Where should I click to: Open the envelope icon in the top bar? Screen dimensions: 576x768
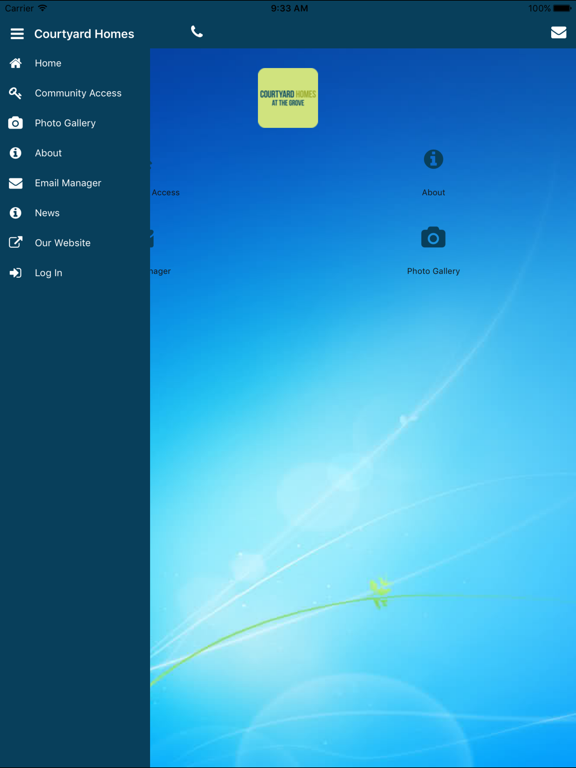pos(558,32)
